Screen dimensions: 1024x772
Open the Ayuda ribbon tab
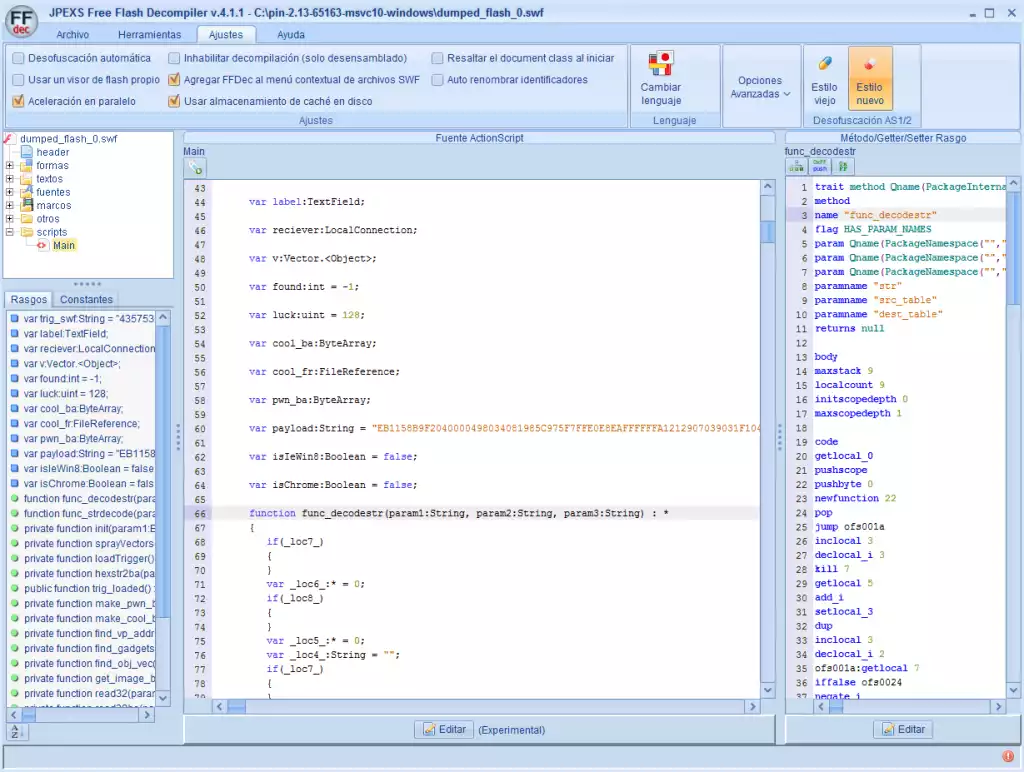click(291, 35)
